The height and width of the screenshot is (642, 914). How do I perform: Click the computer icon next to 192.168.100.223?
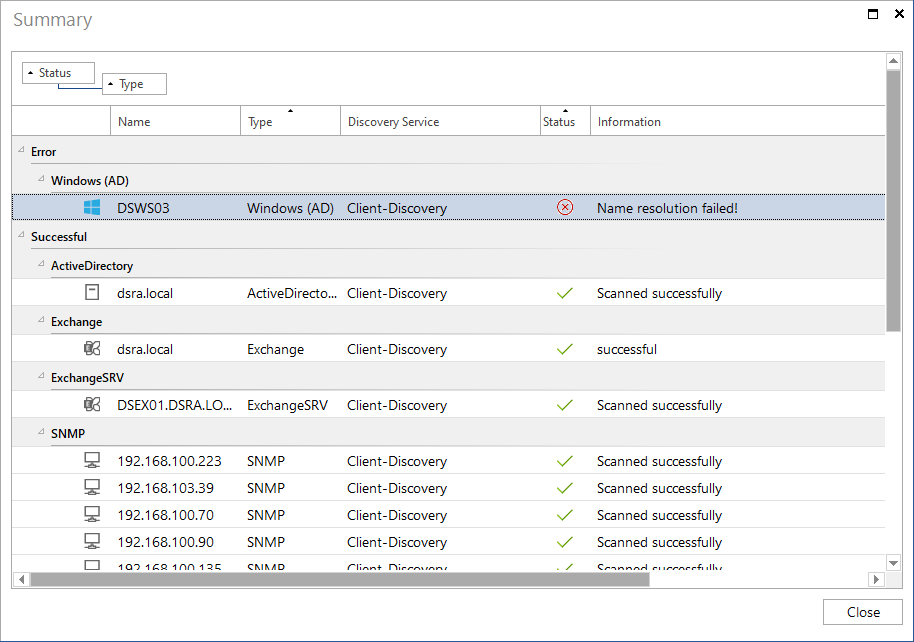point(92,461)
